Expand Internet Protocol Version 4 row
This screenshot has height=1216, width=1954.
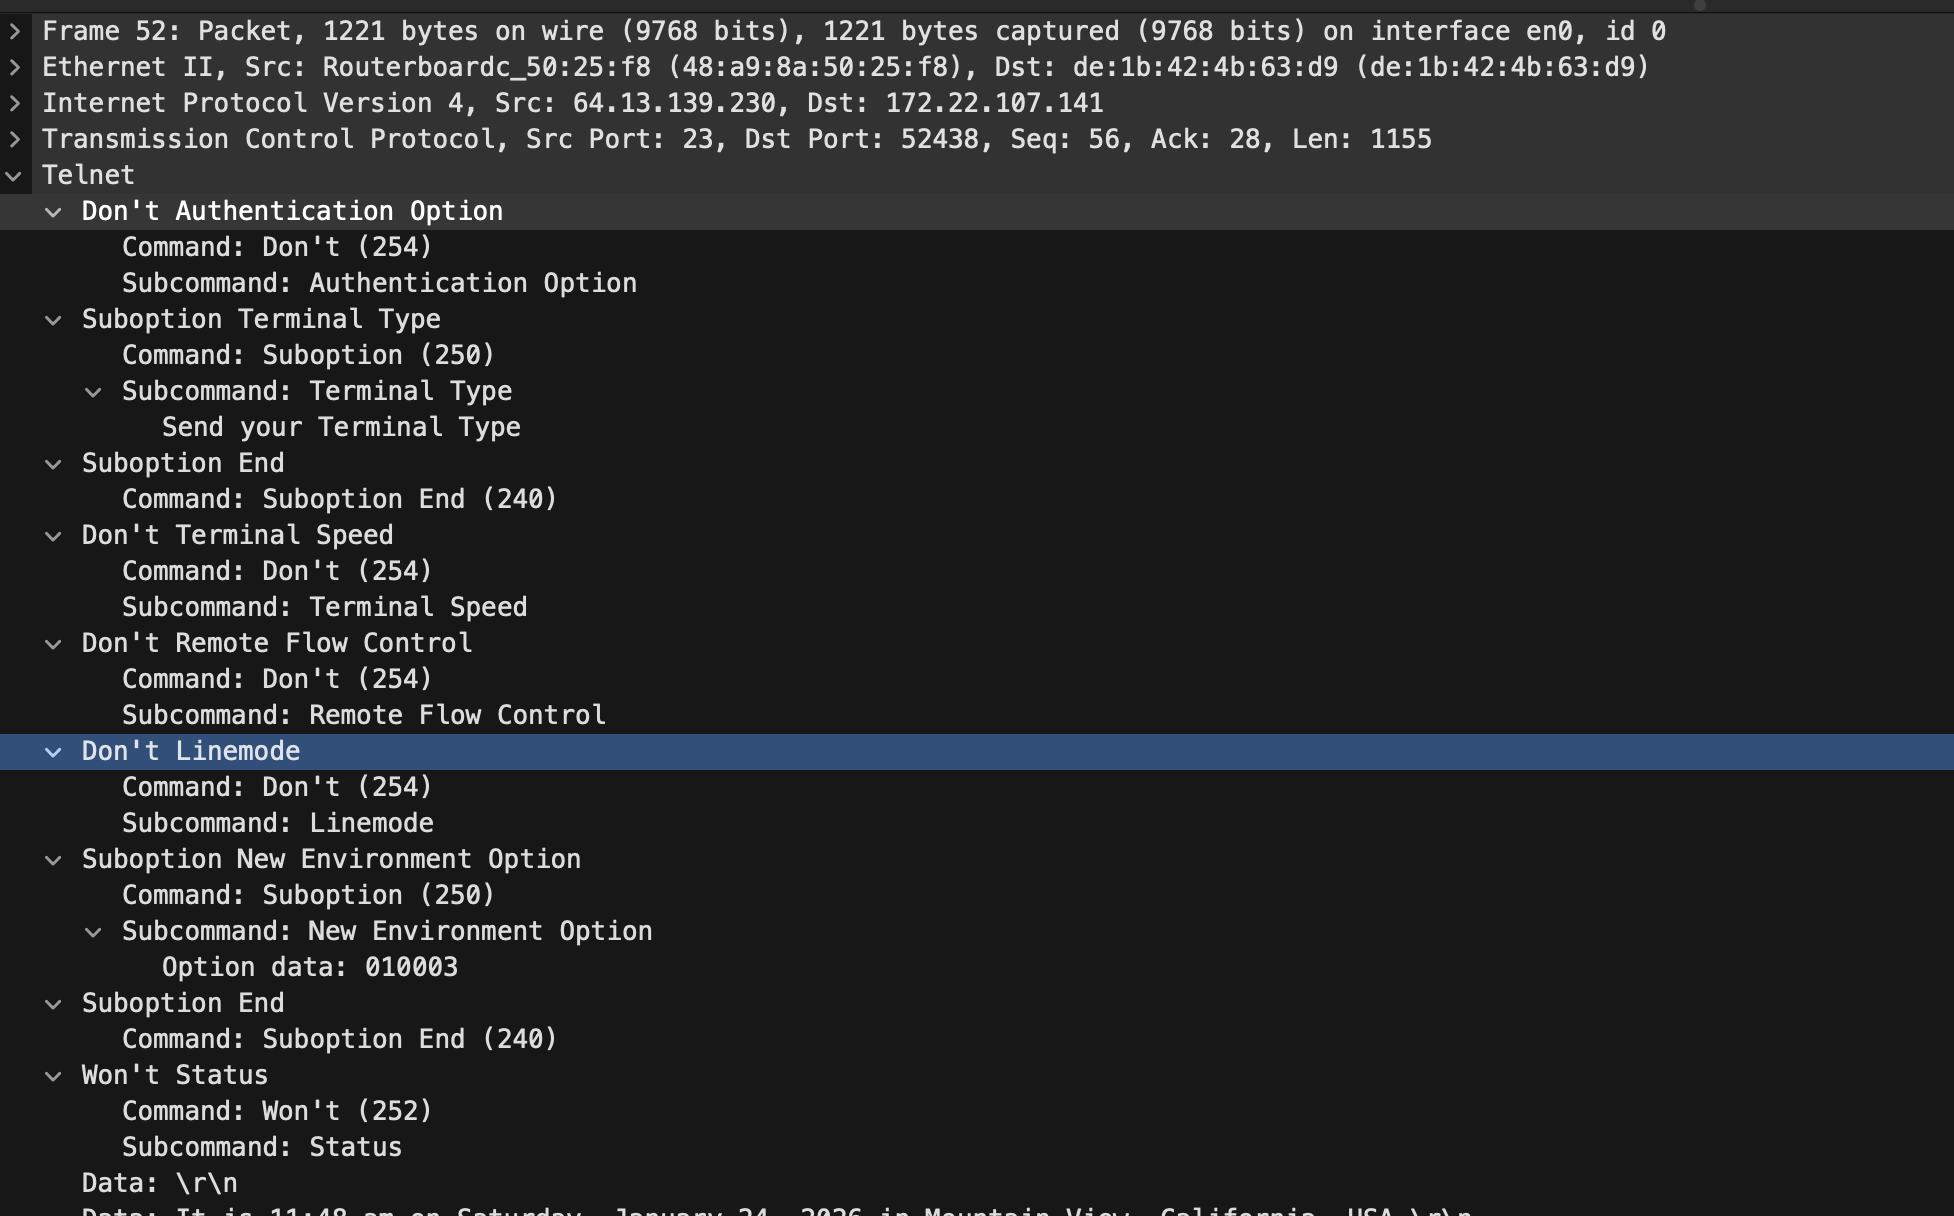pyautogui.click(x=15, y=103)
